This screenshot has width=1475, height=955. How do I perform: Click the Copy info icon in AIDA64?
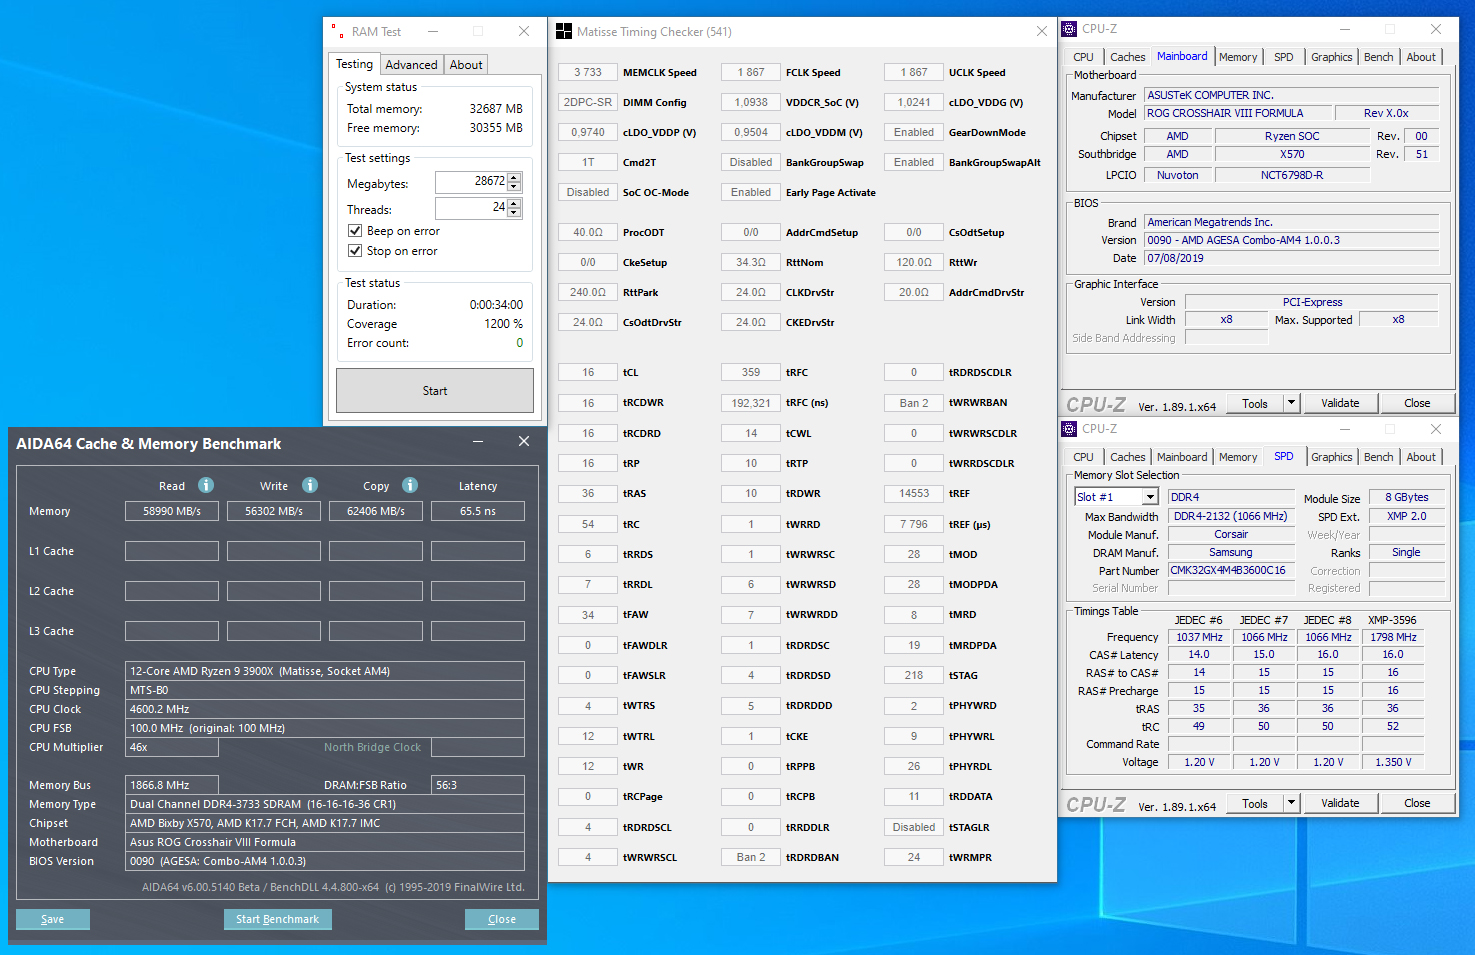[x=410, y=485]
